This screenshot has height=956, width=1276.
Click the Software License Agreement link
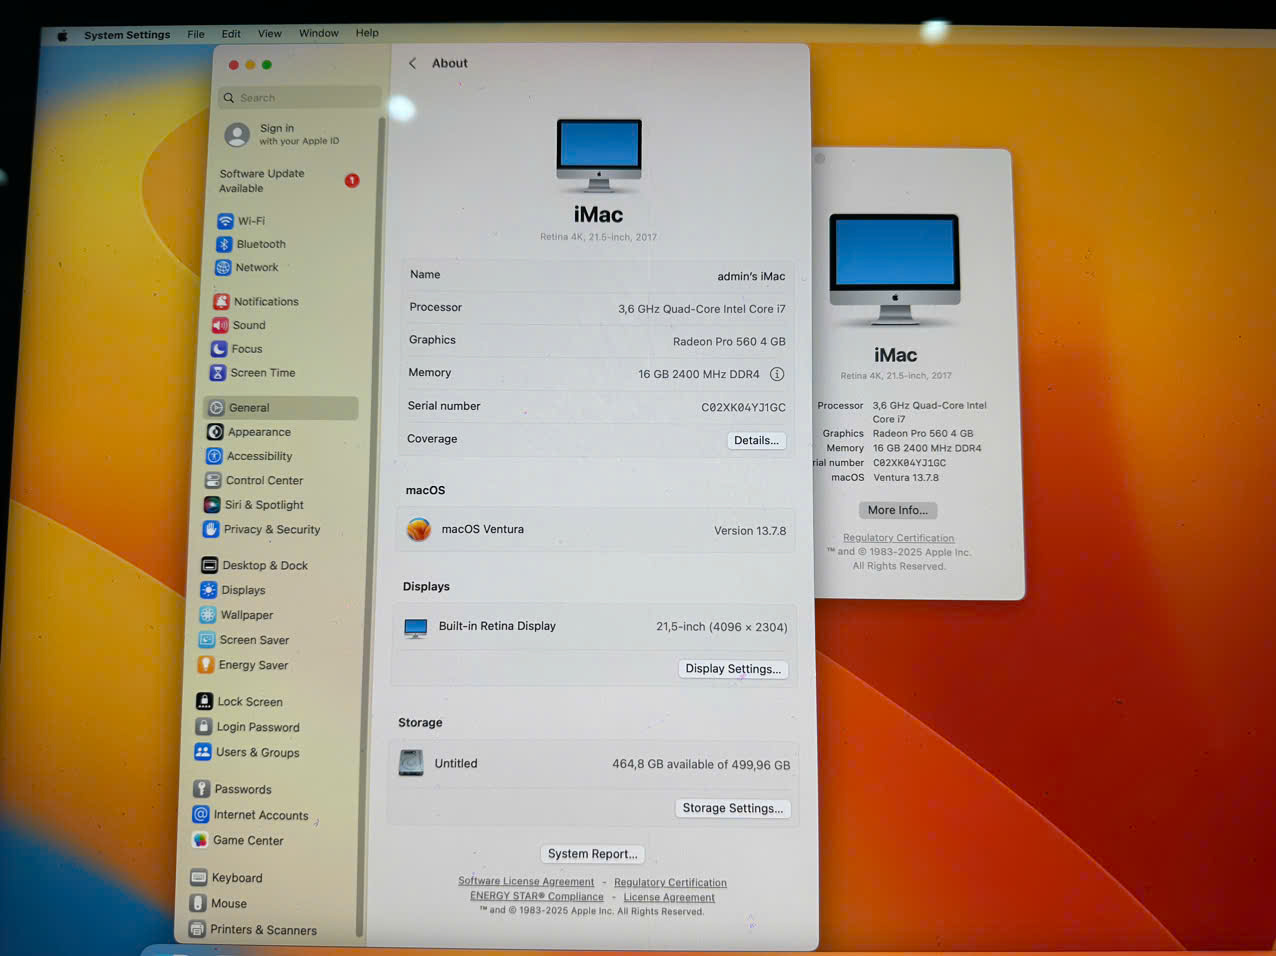[526, 882]
